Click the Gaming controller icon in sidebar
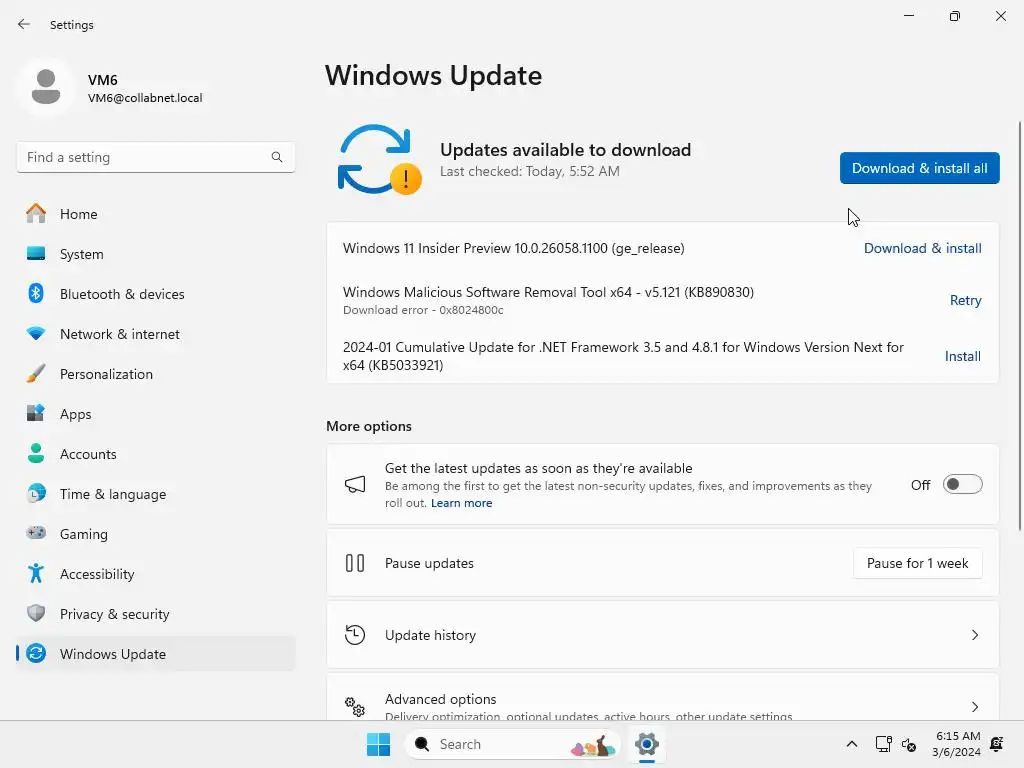This screenshot has width=1024, height=768. coord(36,533)
